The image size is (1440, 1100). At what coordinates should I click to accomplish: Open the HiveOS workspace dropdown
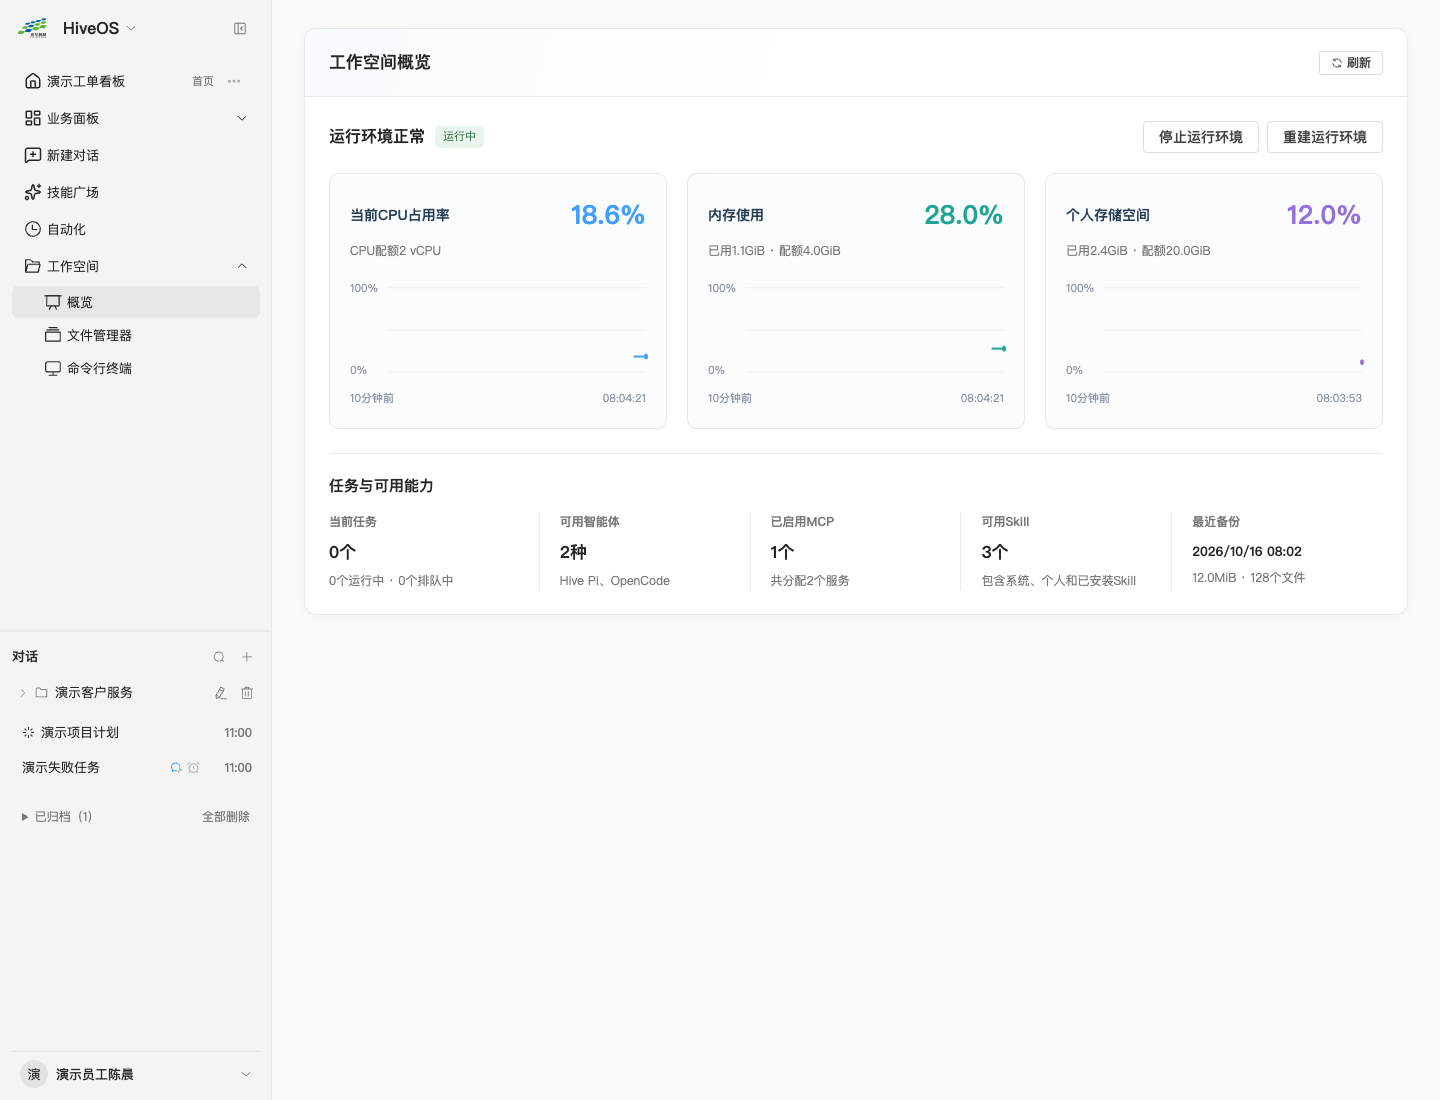[x=131, y=28]
